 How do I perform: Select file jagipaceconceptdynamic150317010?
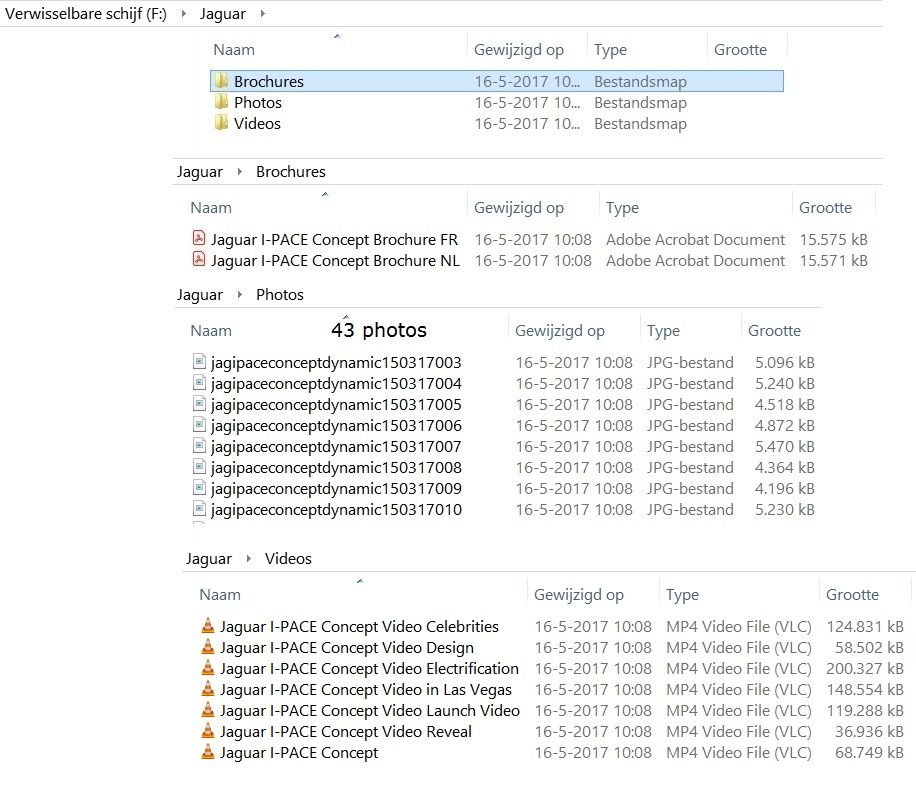pyautogui.click(x=336, y=510)
